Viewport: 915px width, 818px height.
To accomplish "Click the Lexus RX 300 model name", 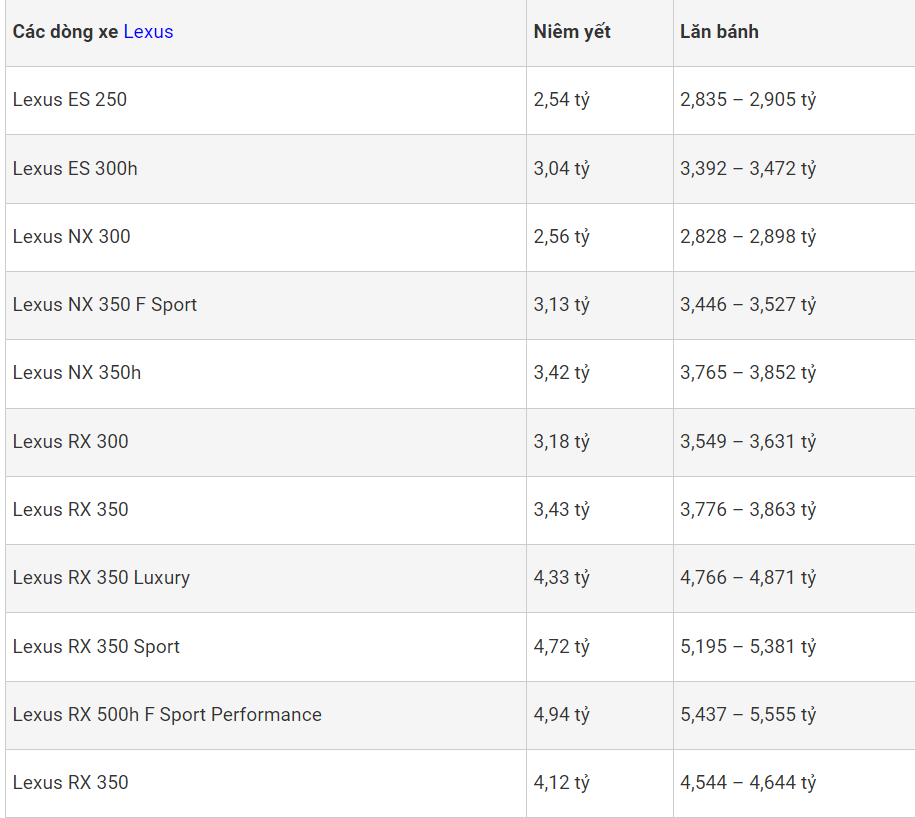I will pyautogui.click(x=71, y=442).
